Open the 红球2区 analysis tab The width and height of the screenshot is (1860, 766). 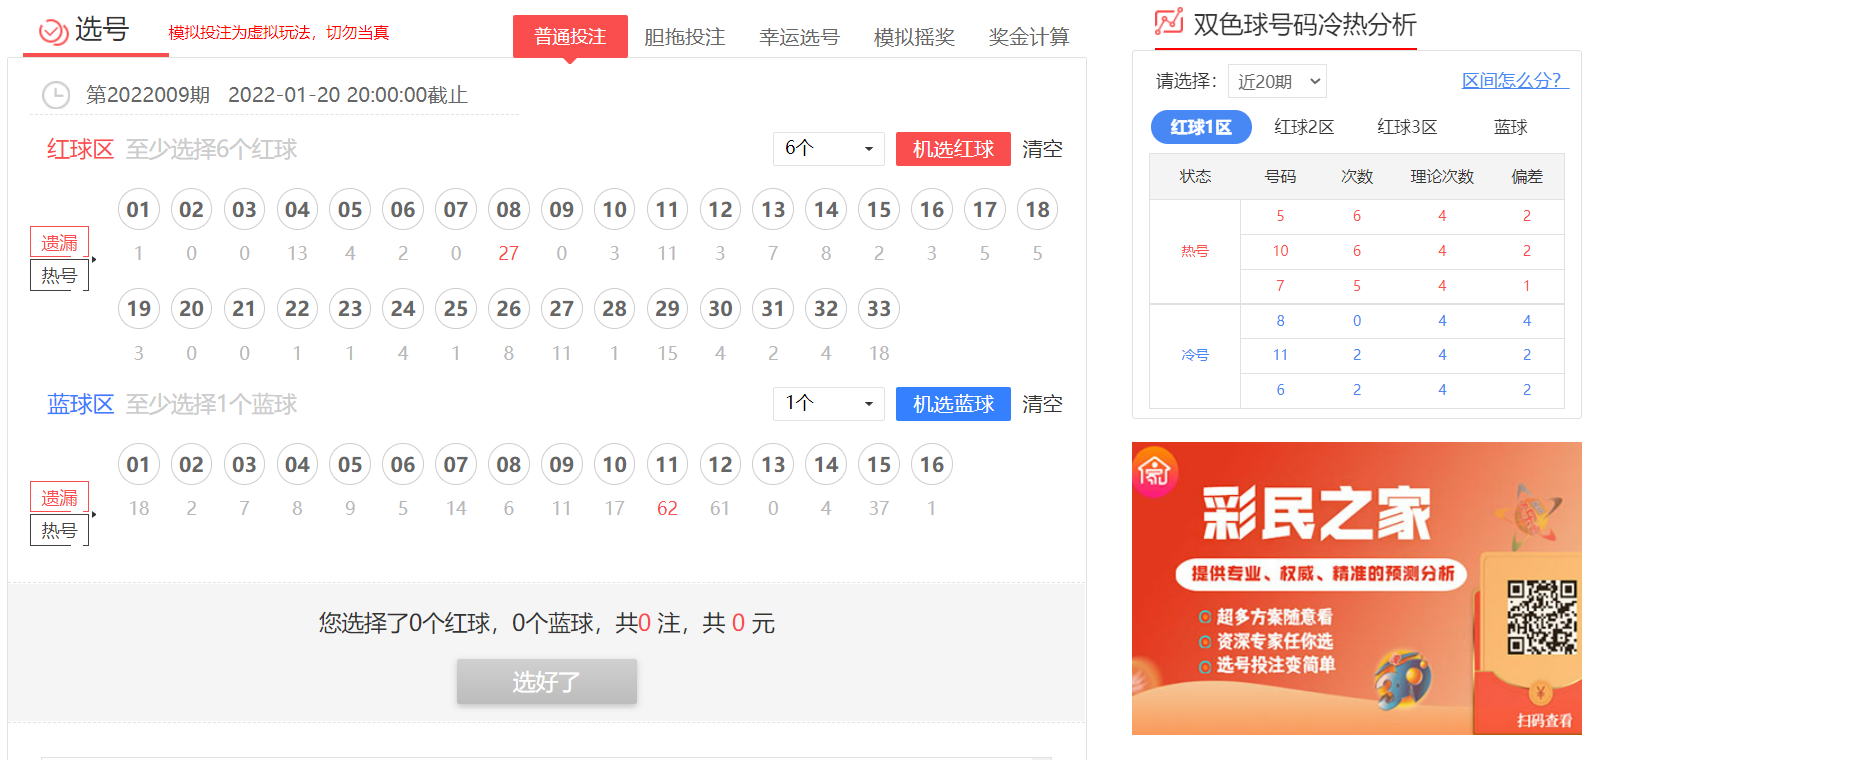(1304, 127)
